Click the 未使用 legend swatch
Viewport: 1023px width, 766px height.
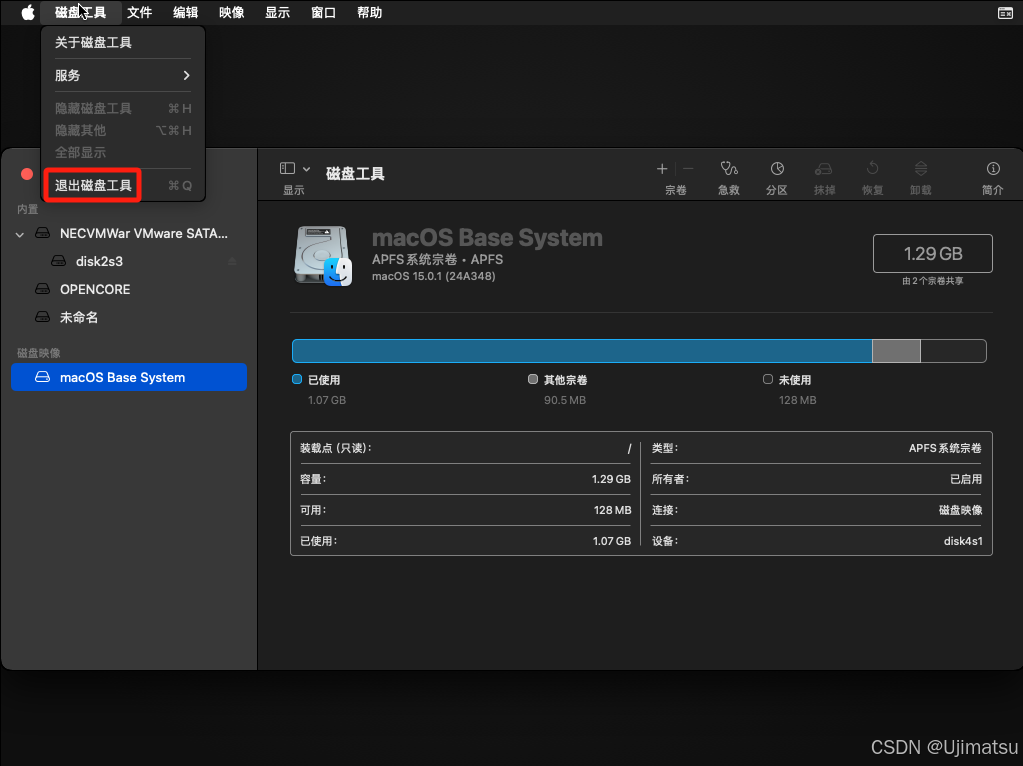[x=768, y=379]
